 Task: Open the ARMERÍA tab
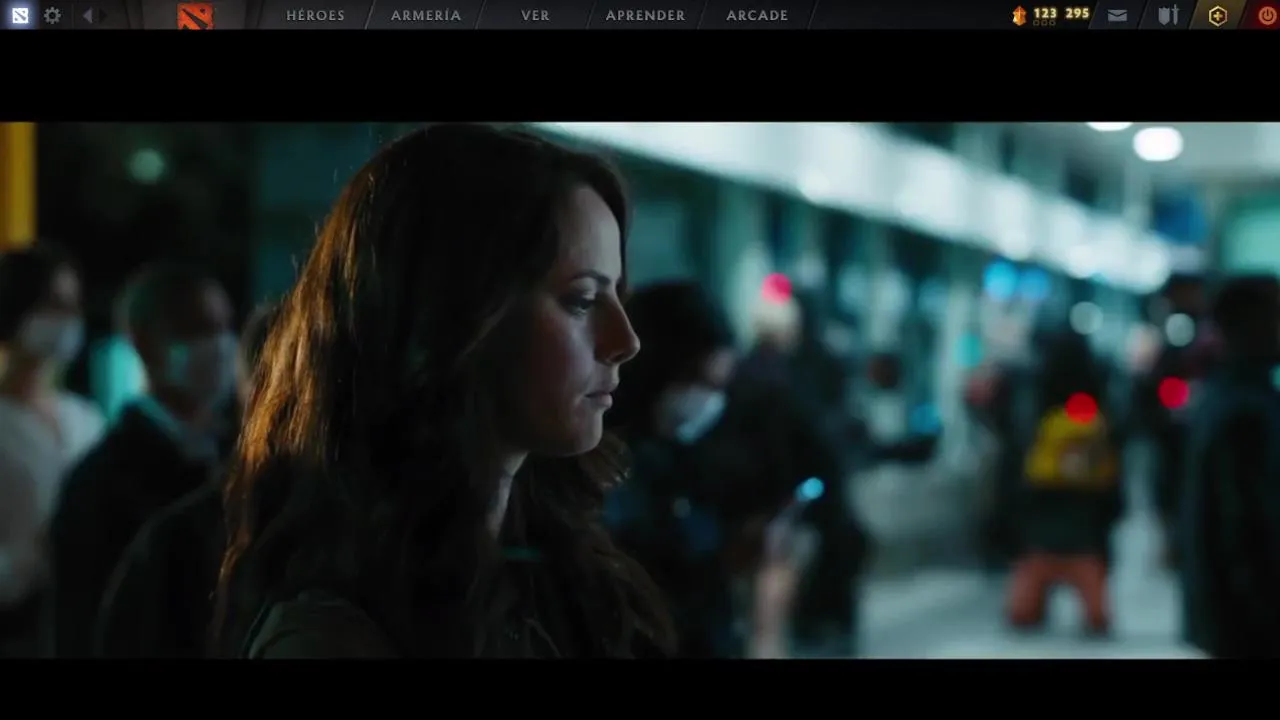point(426,15)
